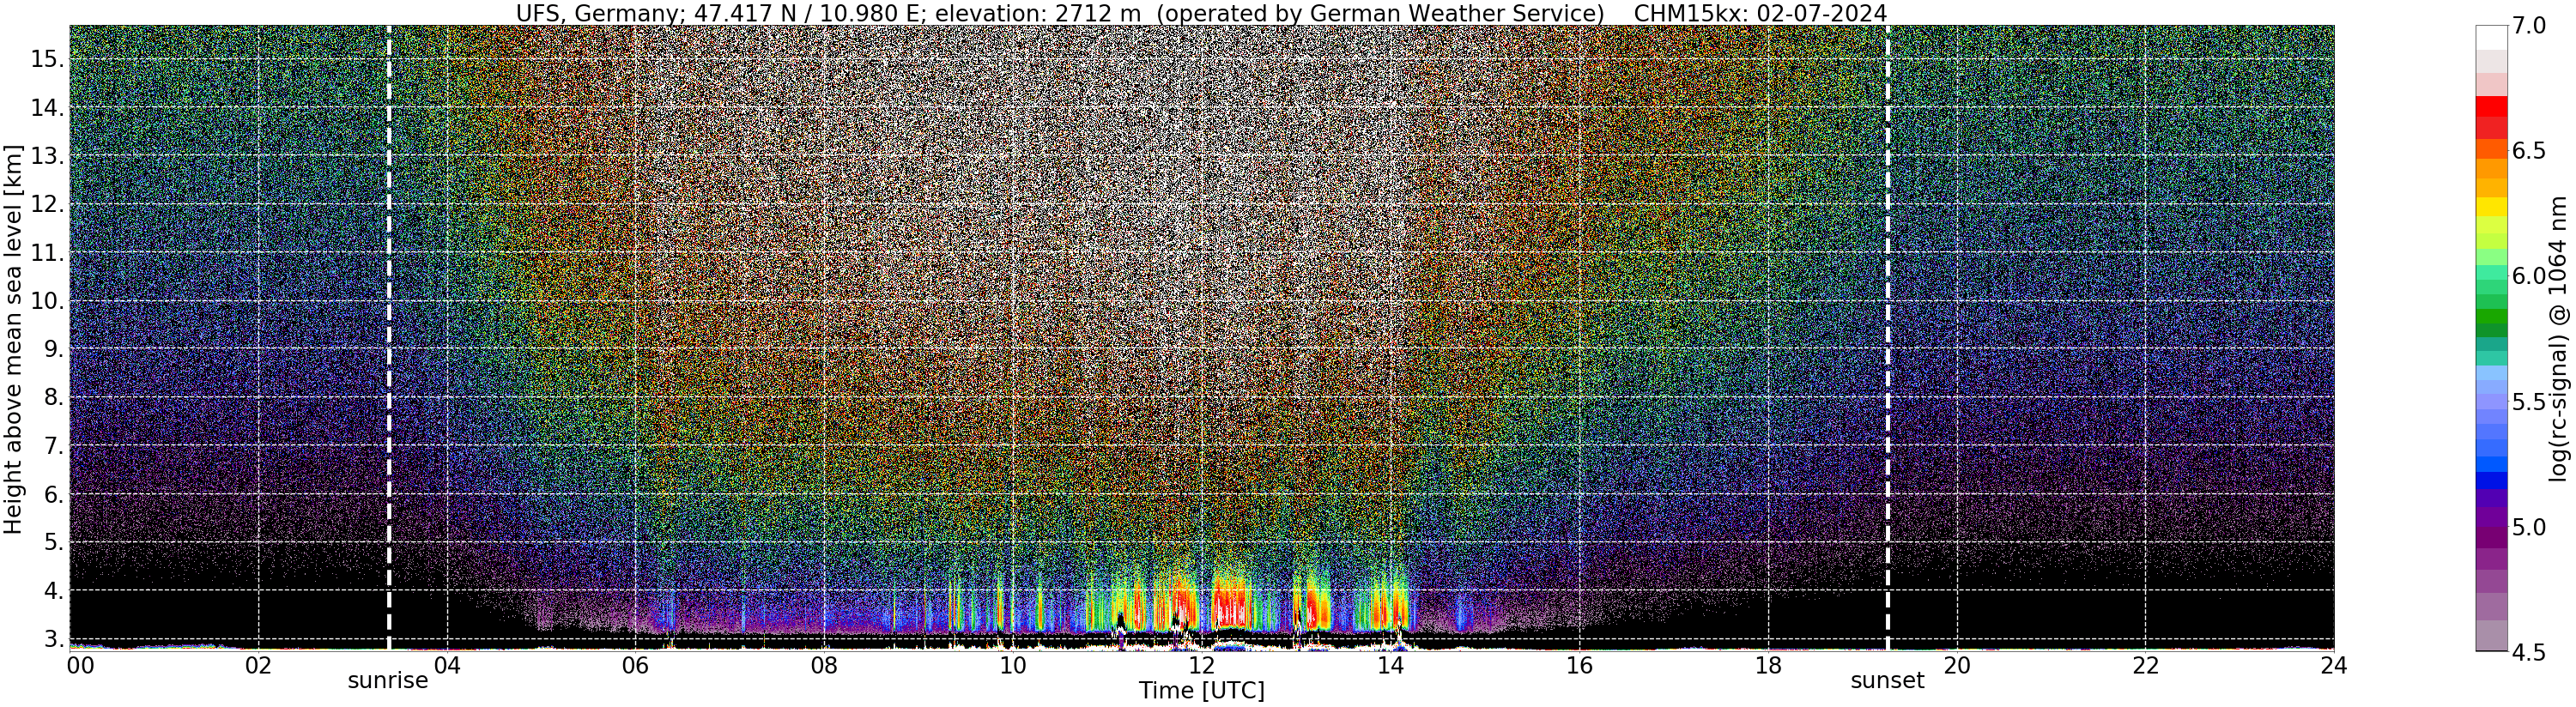Click the x-axis tick label '20'

click(1956, 666)
